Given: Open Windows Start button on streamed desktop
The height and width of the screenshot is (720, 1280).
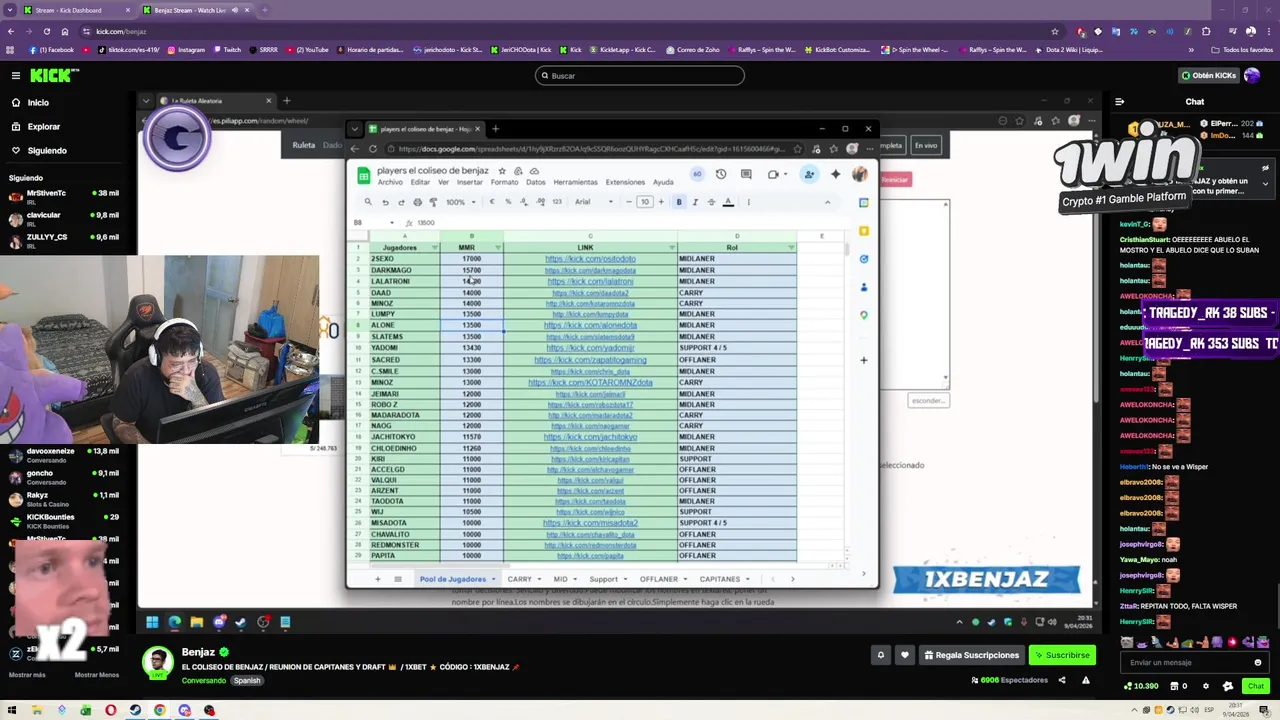Looking at the screenshot, I should click(x=152, y=622).
